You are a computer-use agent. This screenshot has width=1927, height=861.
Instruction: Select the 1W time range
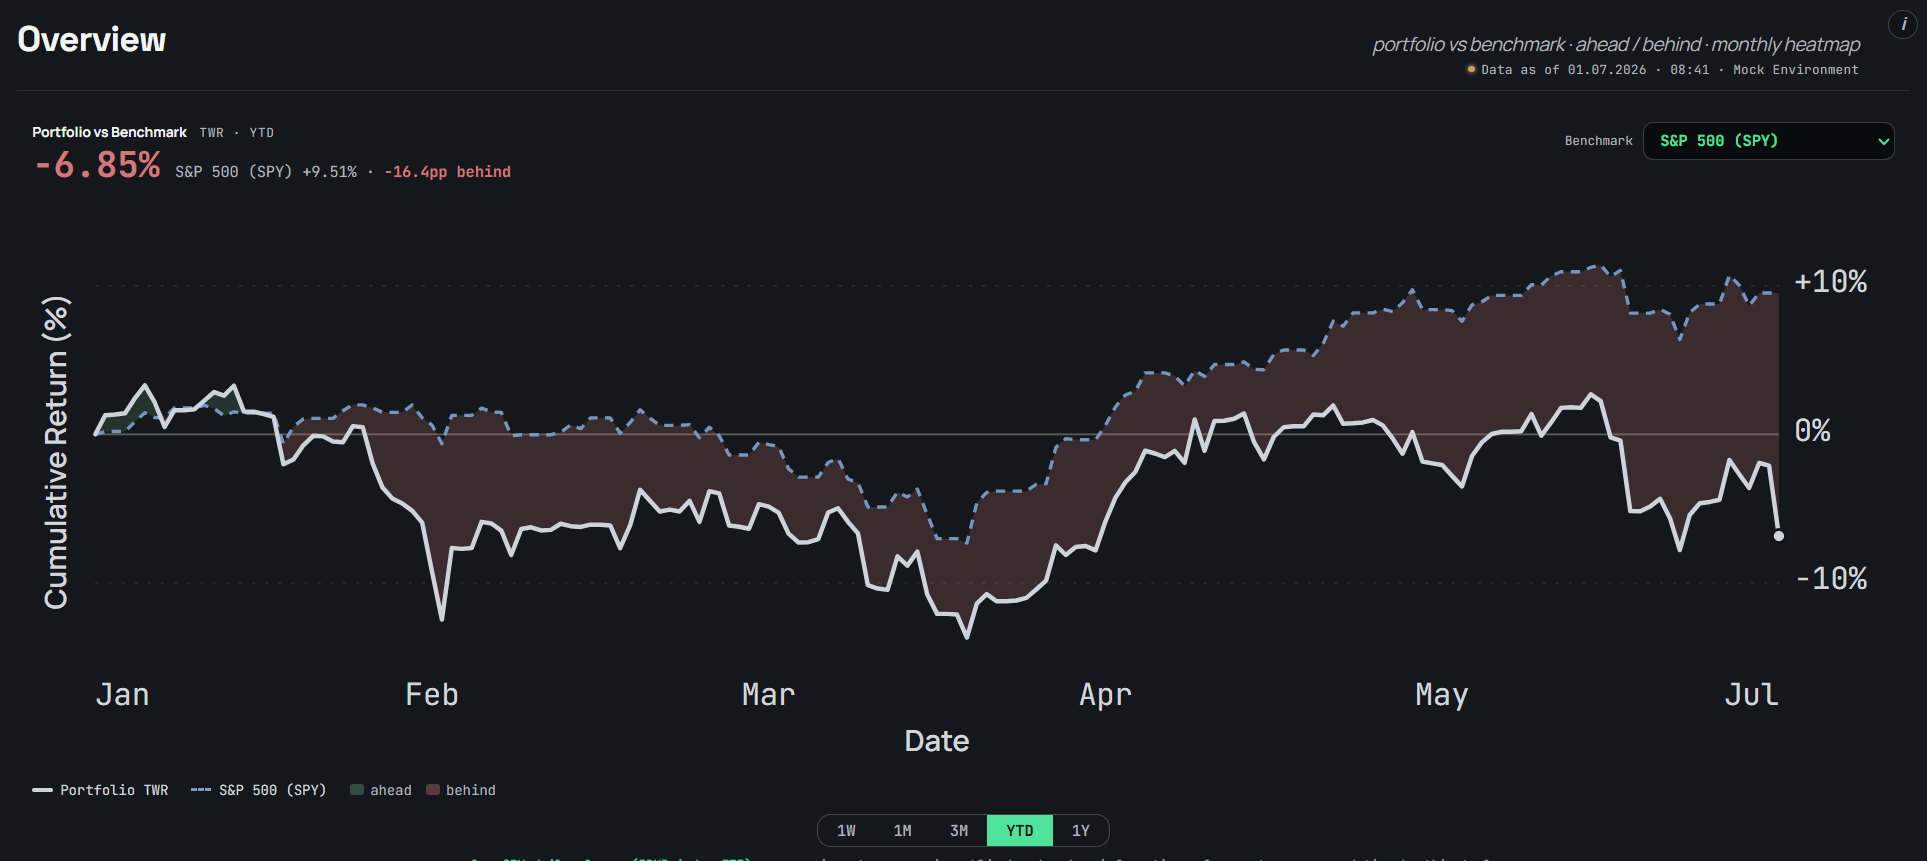[846, 830]
